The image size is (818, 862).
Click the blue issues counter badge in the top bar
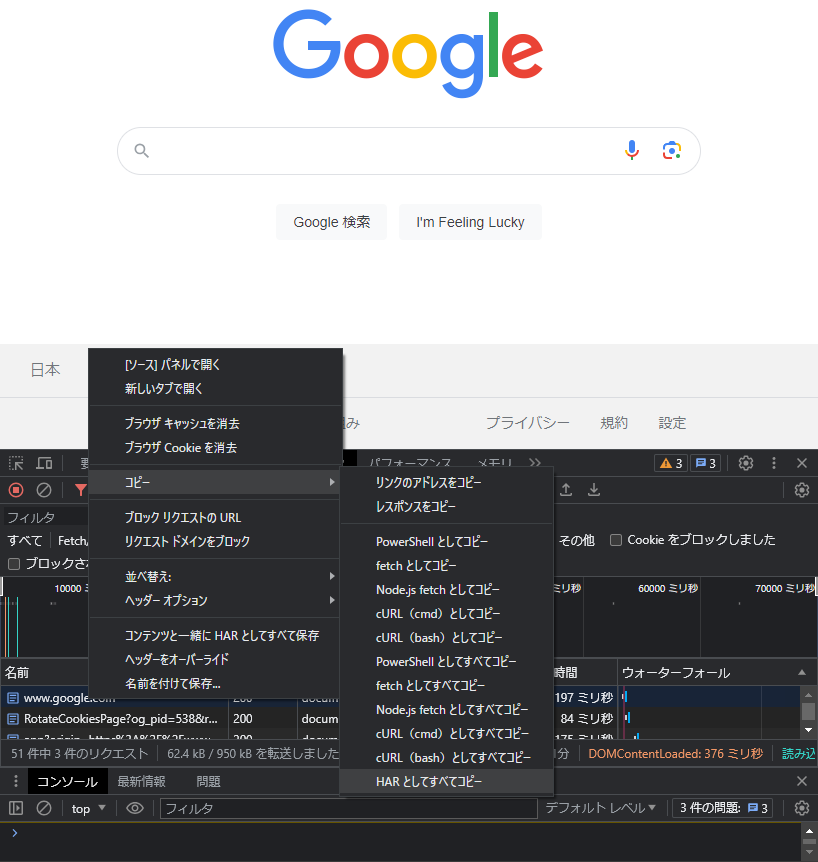(x=705, y=463)
